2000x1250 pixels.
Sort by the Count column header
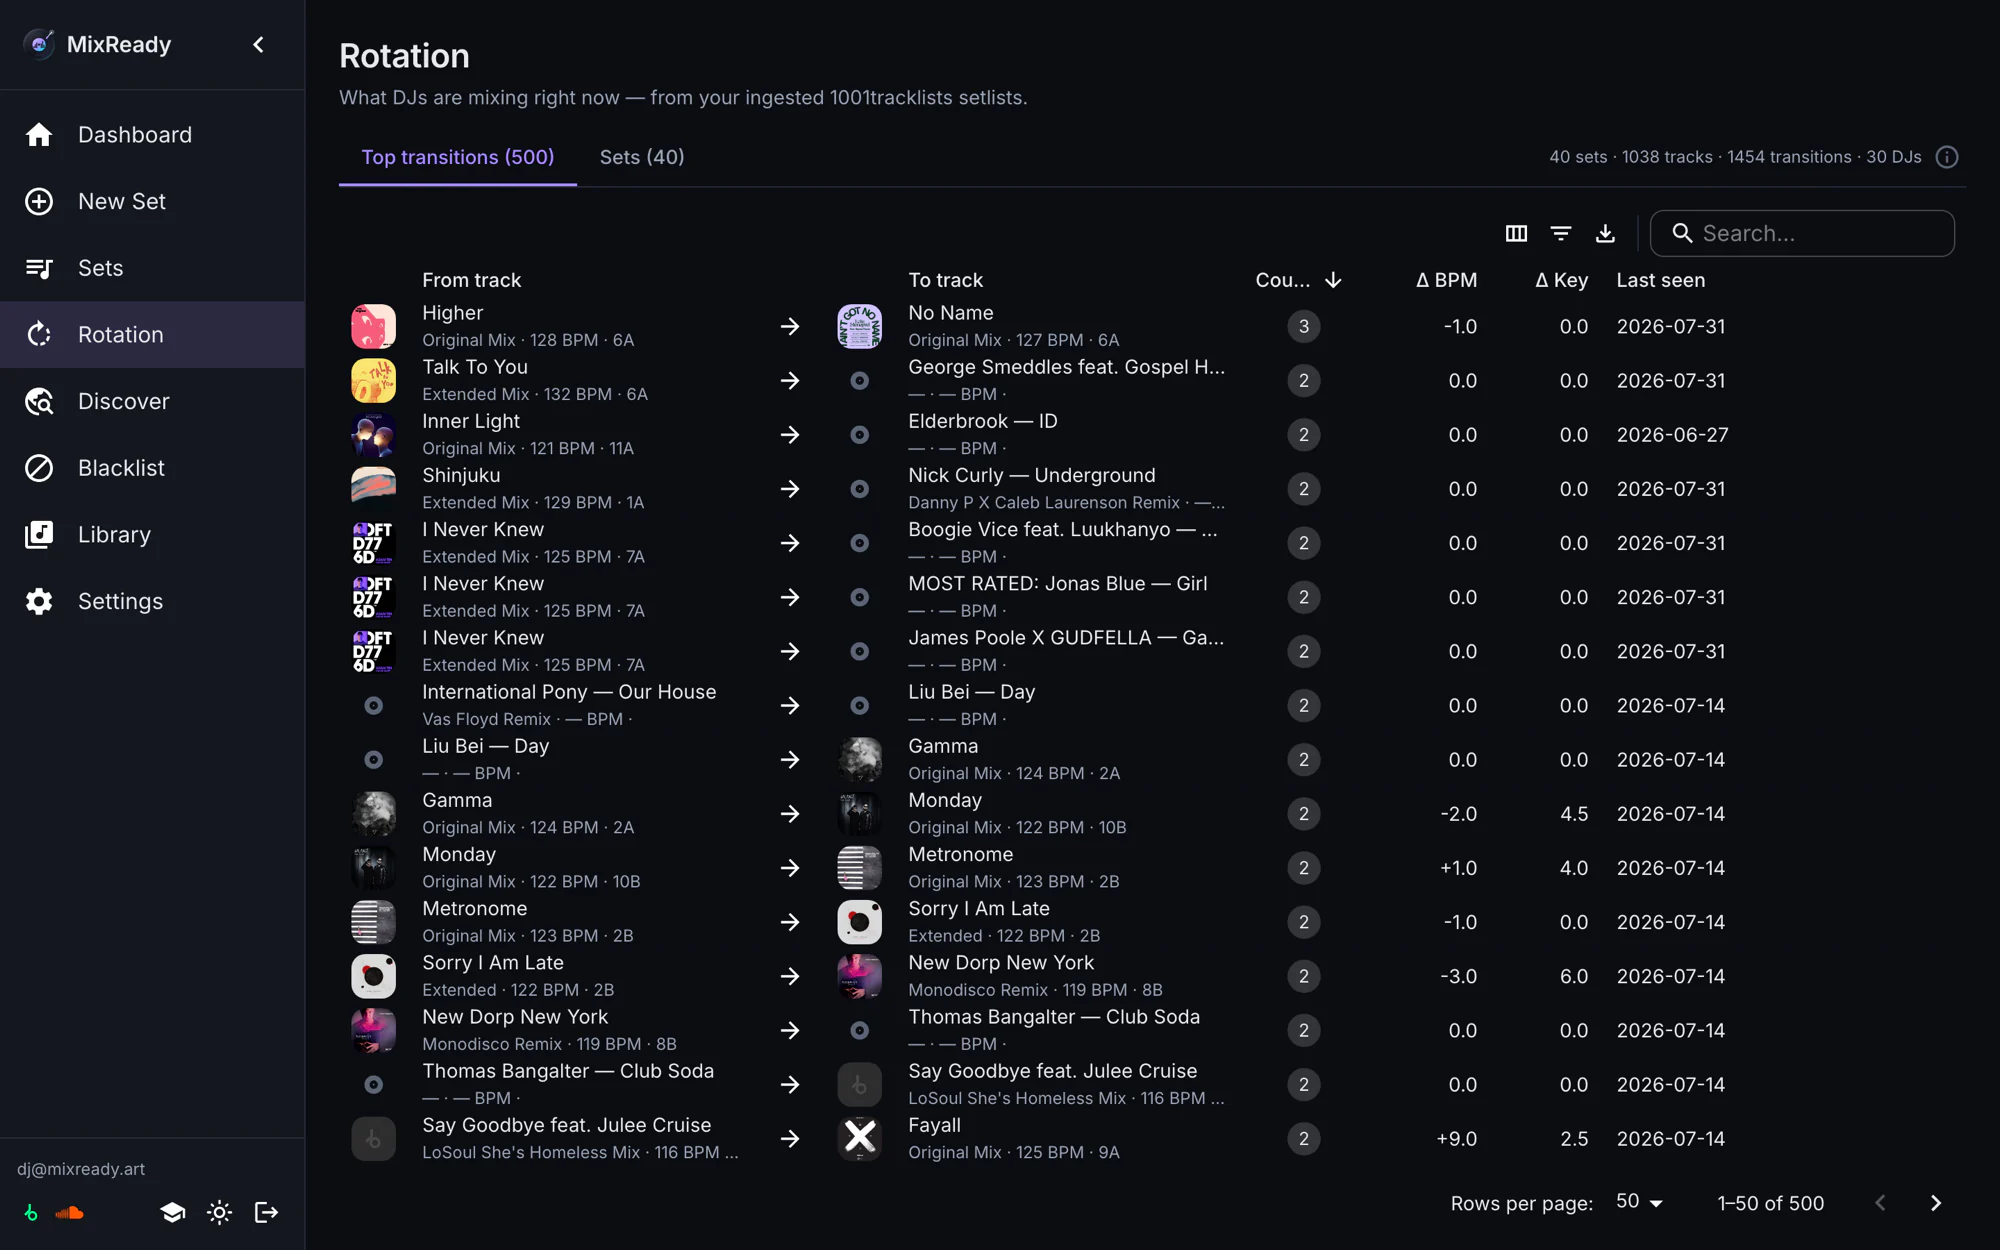coord(1283,280)
